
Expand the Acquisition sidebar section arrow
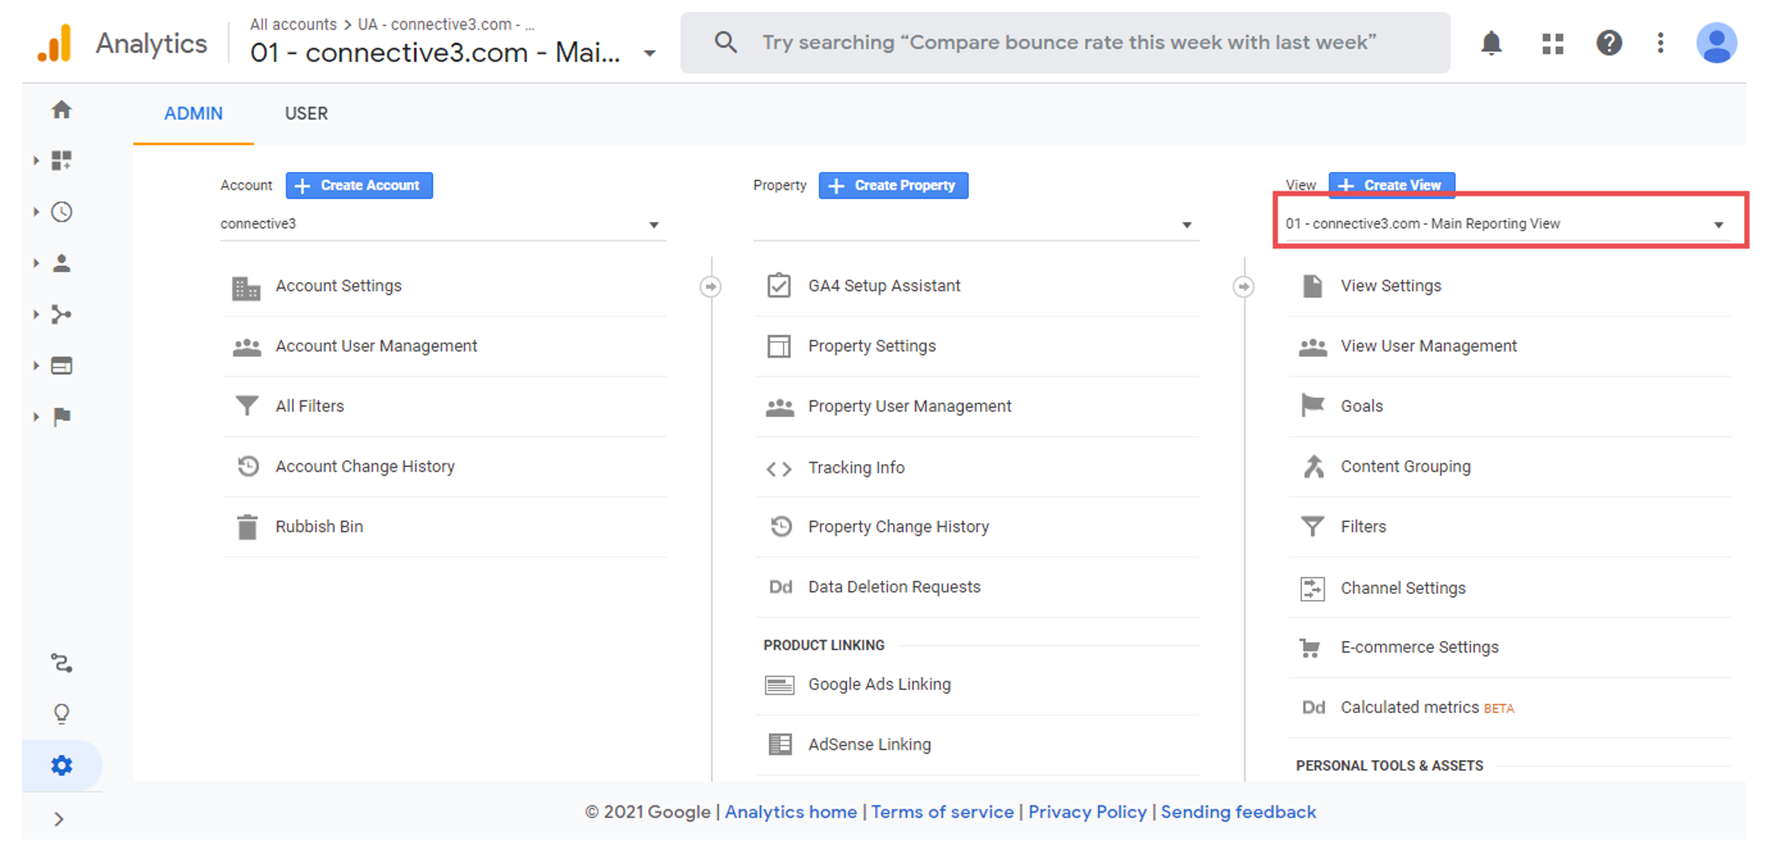(36, 314)
